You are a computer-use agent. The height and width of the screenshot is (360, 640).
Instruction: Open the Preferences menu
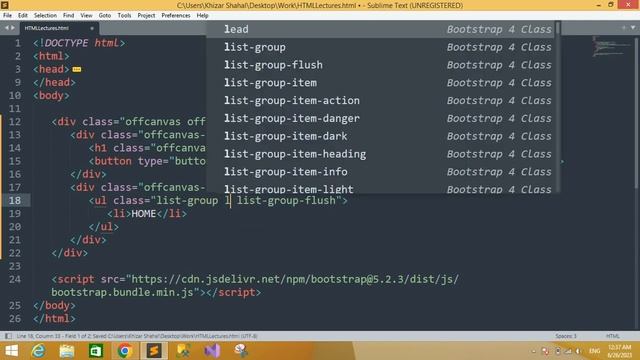click(176, 16)
